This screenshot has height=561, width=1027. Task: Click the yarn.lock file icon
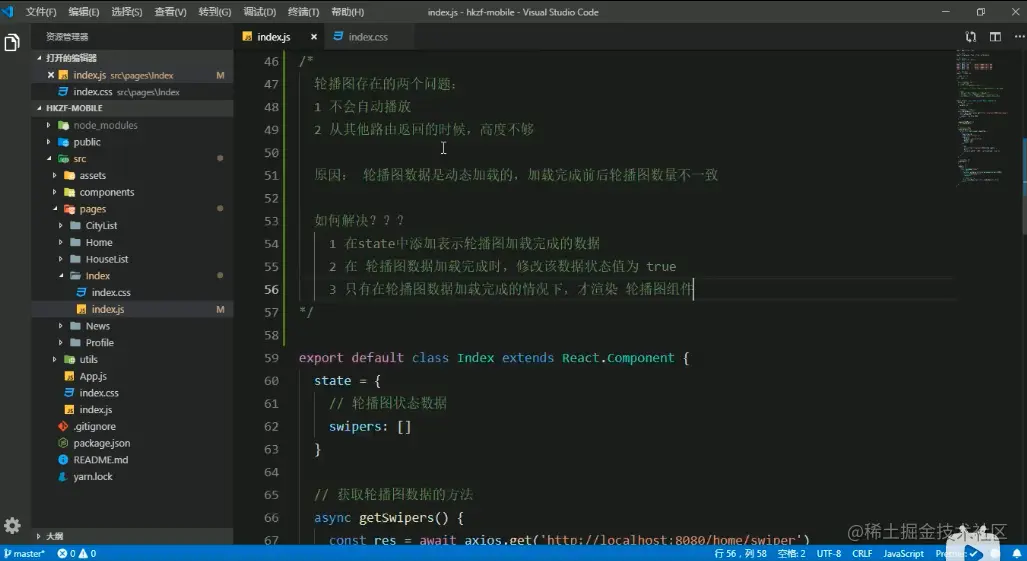click(x=63, y=477)
